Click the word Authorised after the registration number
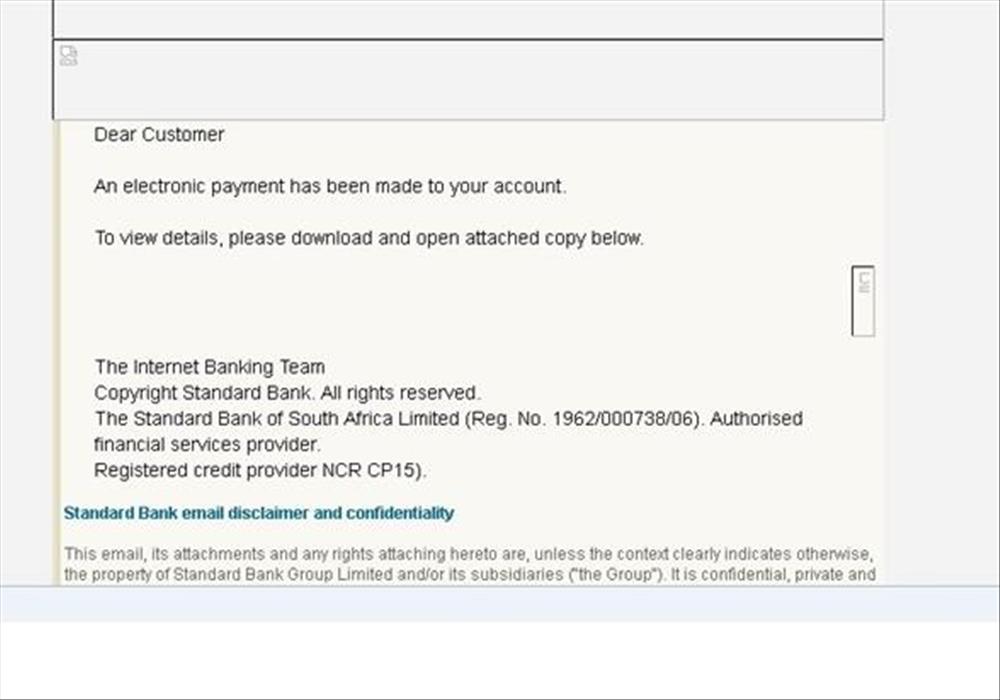 (x=756, y=419)
